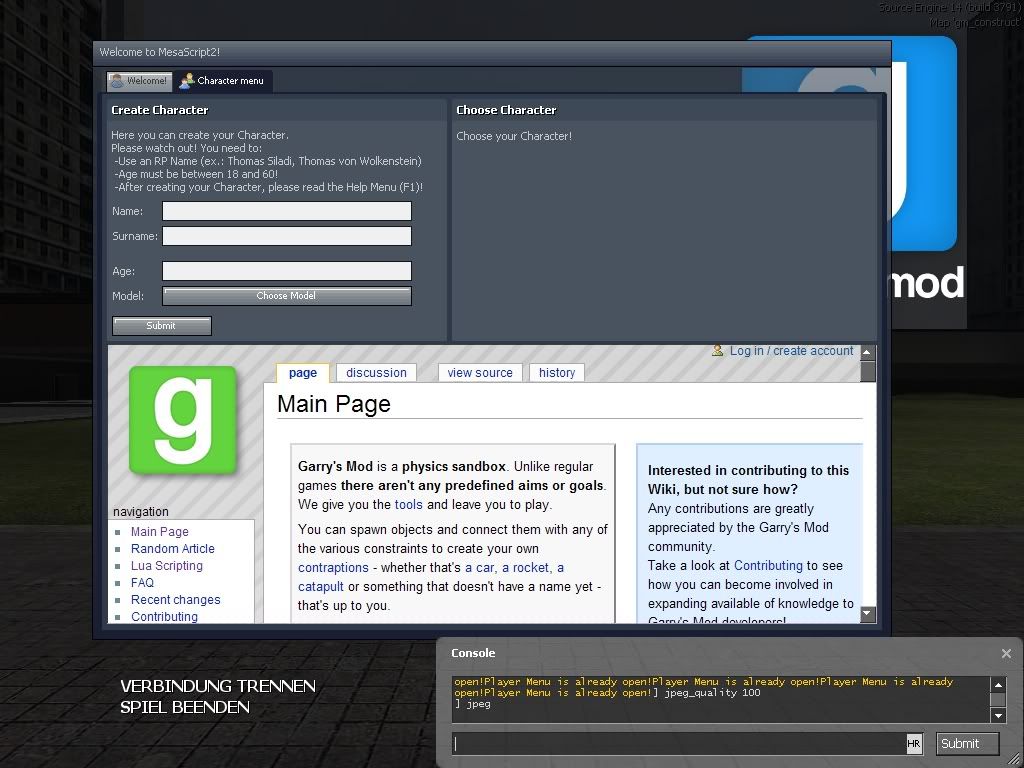Switch to the Welcome! tab
Screen dimensions: 1024x768
pyautogui.click(x=140, y=81)
